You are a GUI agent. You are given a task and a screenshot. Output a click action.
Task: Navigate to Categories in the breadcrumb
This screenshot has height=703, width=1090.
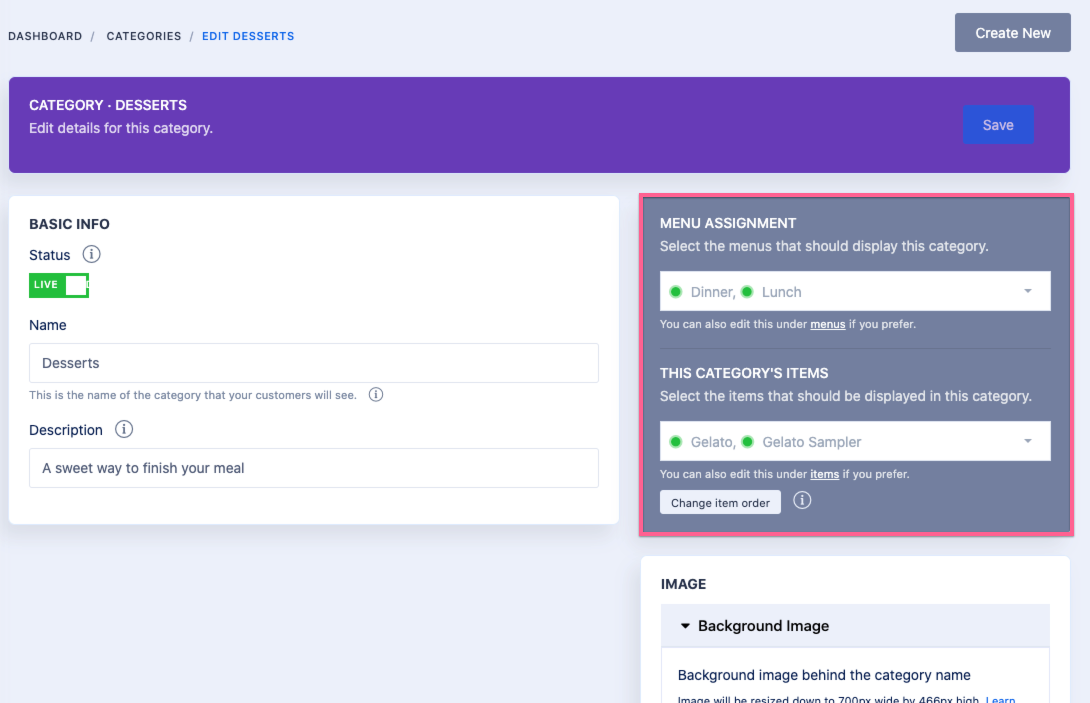(x=144, y=36)
